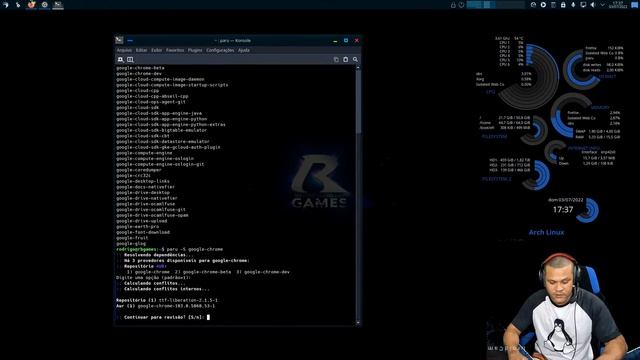Open the Favoritos menu
The image size is (640, 360).
(175, 50)
